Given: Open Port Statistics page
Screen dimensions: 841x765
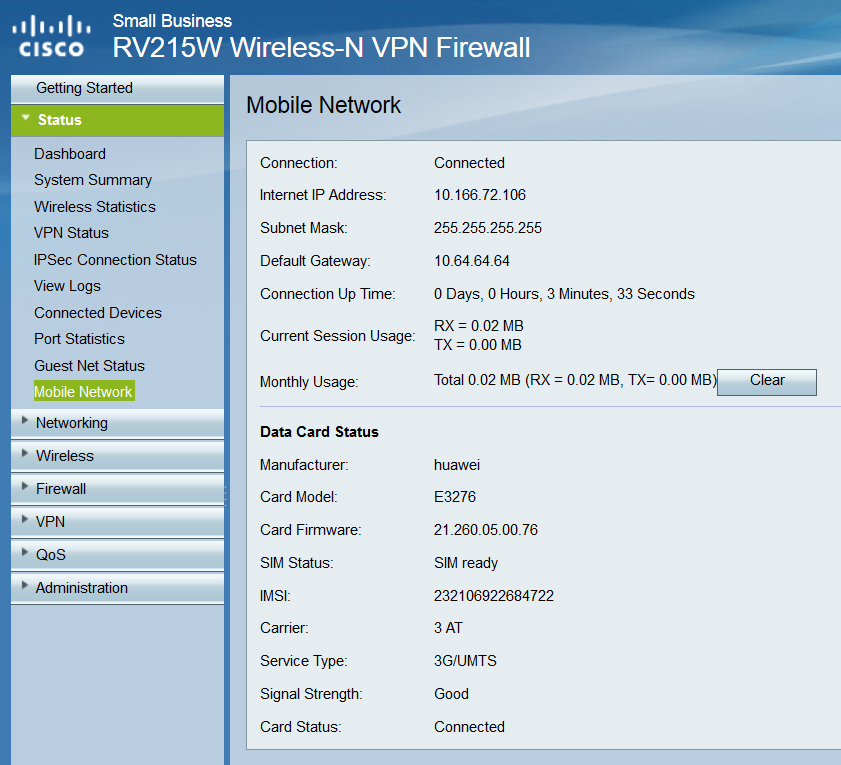Looking at the screenshot, I should [x=79, y=339].
